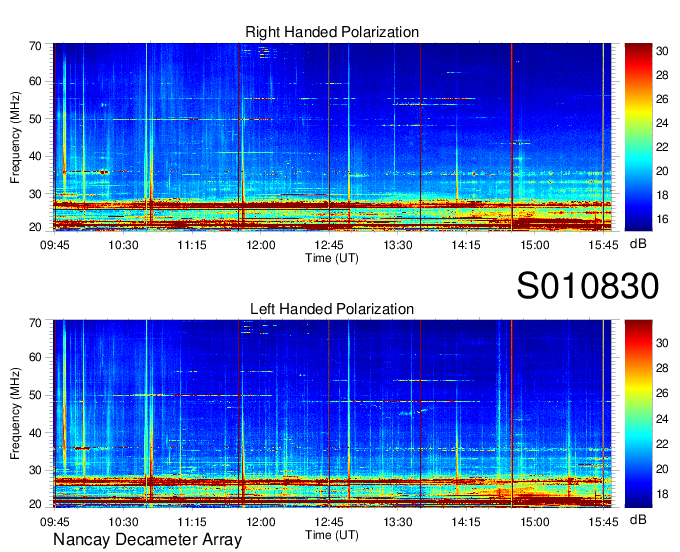Click the Right Handed Polarization spectrogram image
The image size is (680, 552).
tap(332, 137)
